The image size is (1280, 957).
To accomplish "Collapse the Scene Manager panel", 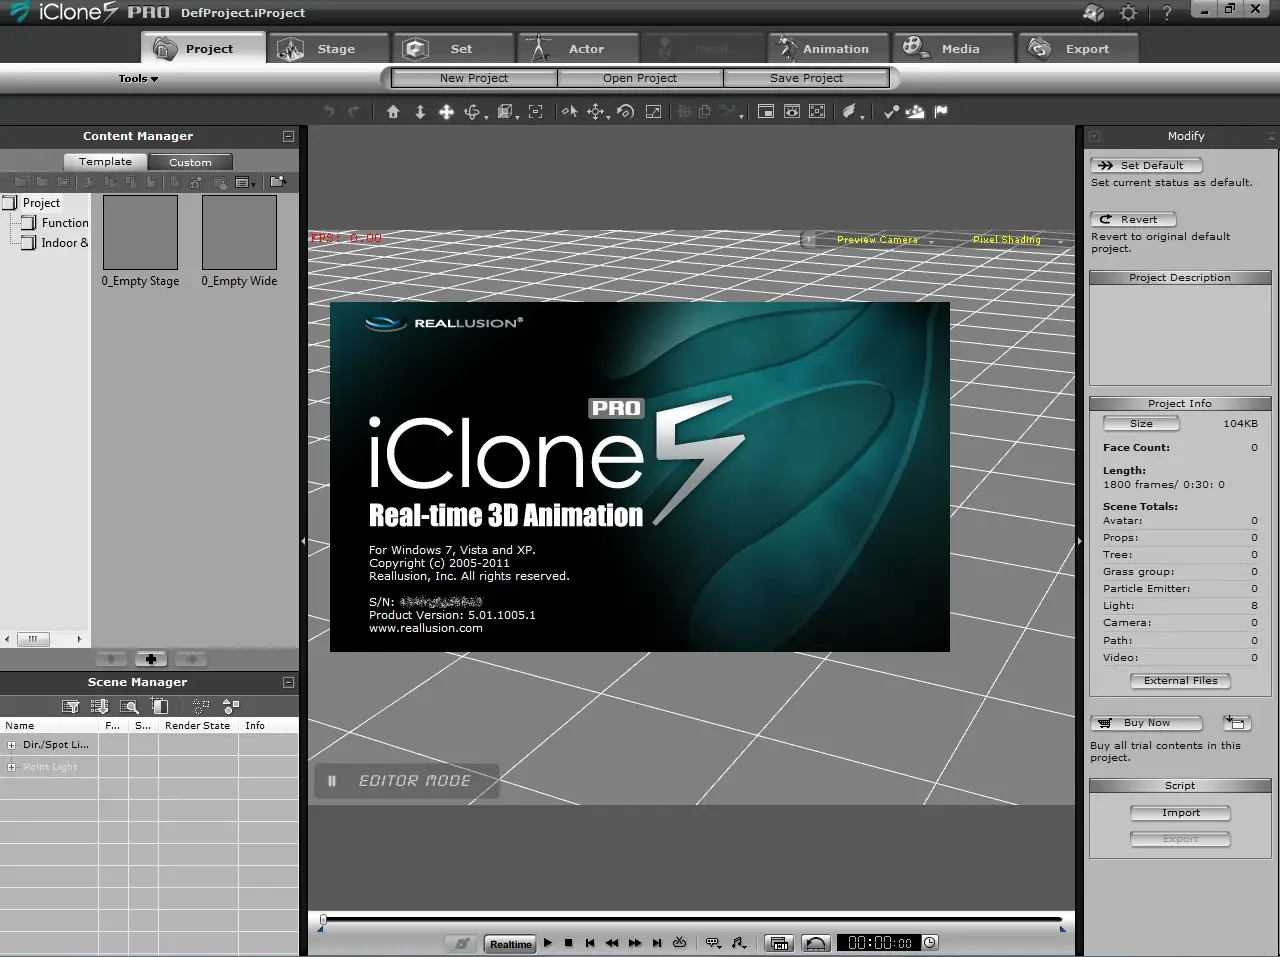I will 288,682.
